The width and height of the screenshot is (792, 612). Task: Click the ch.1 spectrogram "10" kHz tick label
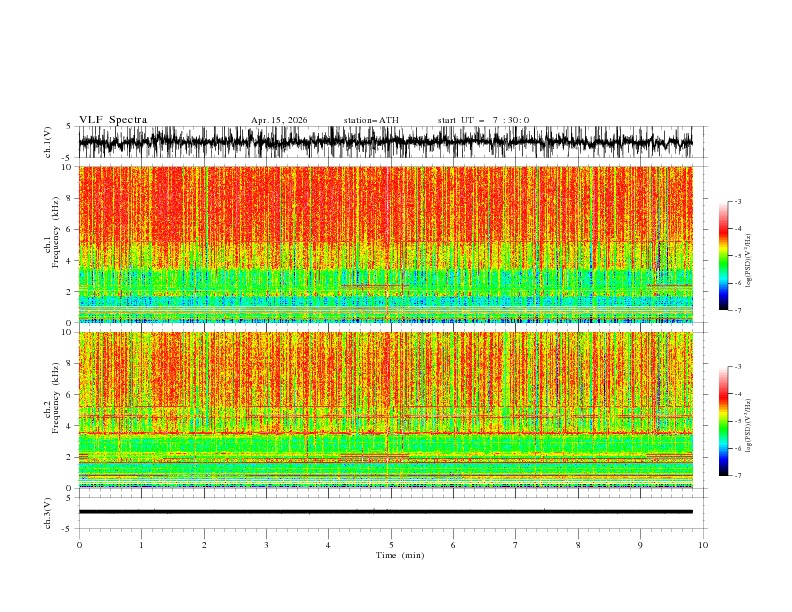coord(67,167)
